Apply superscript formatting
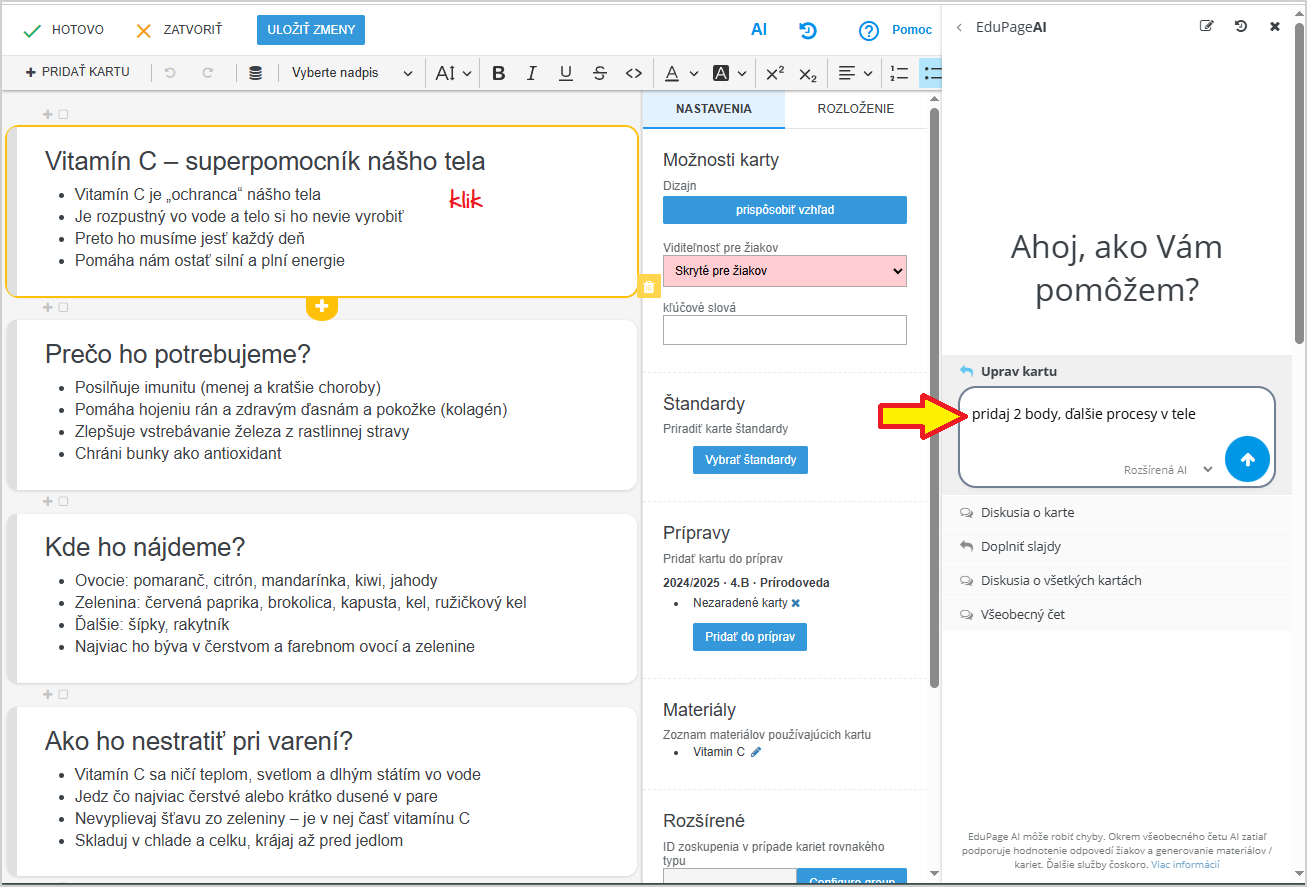This screenshot has height=887, width=1307. pos(774,73)
